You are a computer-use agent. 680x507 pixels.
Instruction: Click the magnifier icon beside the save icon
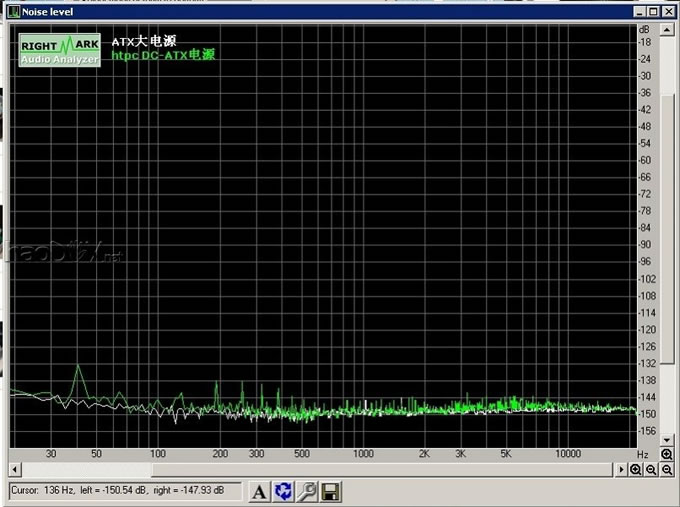tap(307, 491)
